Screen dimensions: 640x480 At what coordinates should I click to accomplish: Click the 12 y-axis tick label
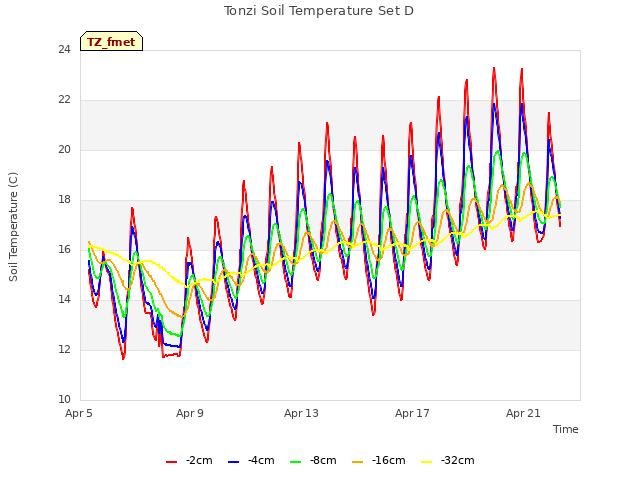[64, 349]
